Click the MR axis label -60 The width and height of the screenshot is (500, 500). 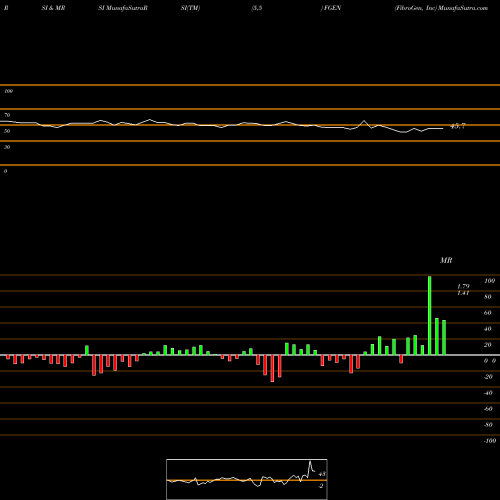[x=488, y=409]
